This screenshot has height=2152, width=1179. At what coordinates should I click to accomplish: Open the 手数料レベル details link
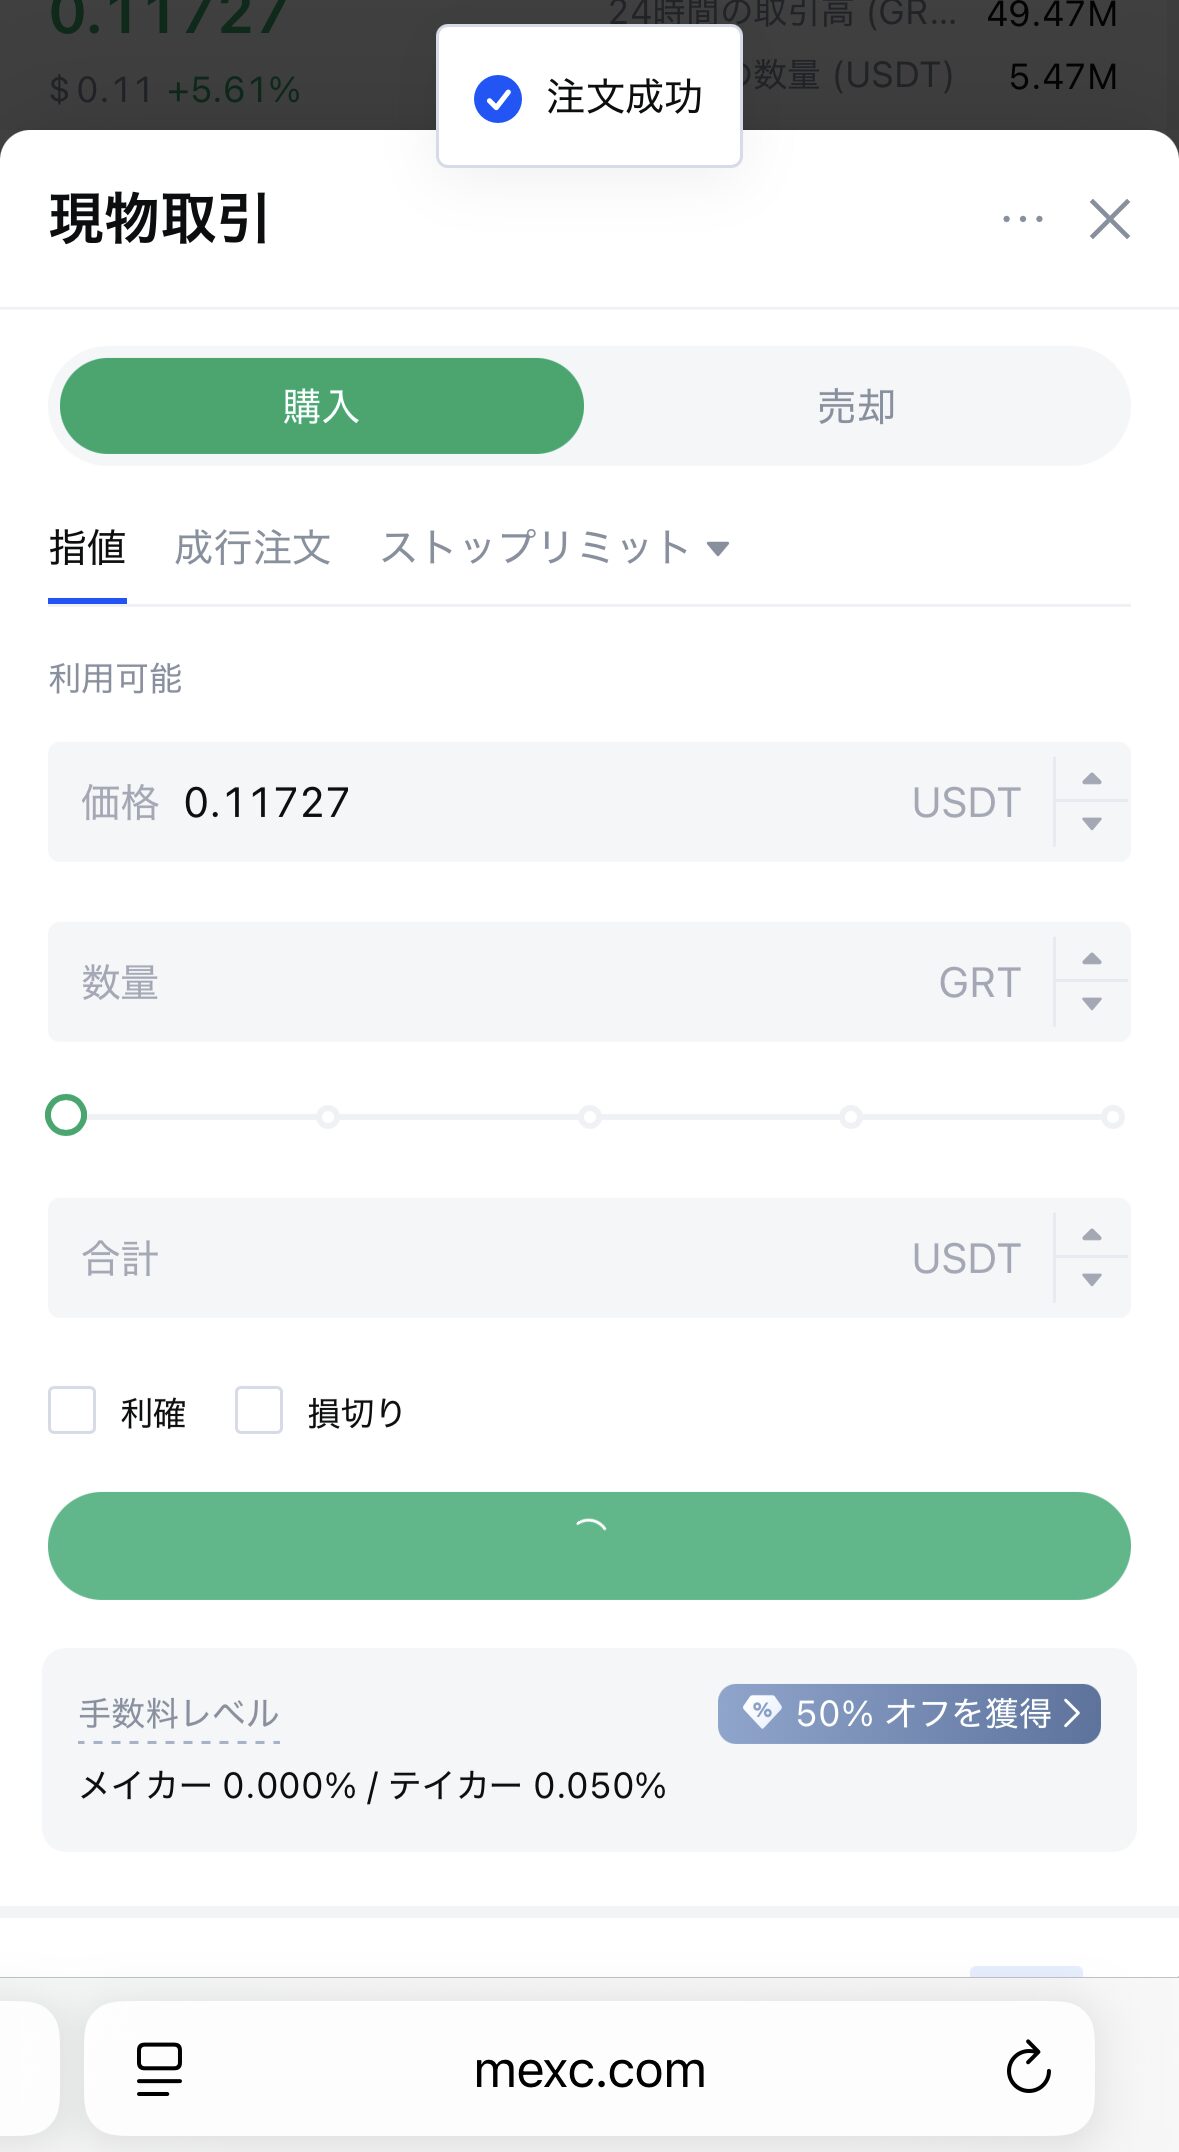(x=179, y=1714)
